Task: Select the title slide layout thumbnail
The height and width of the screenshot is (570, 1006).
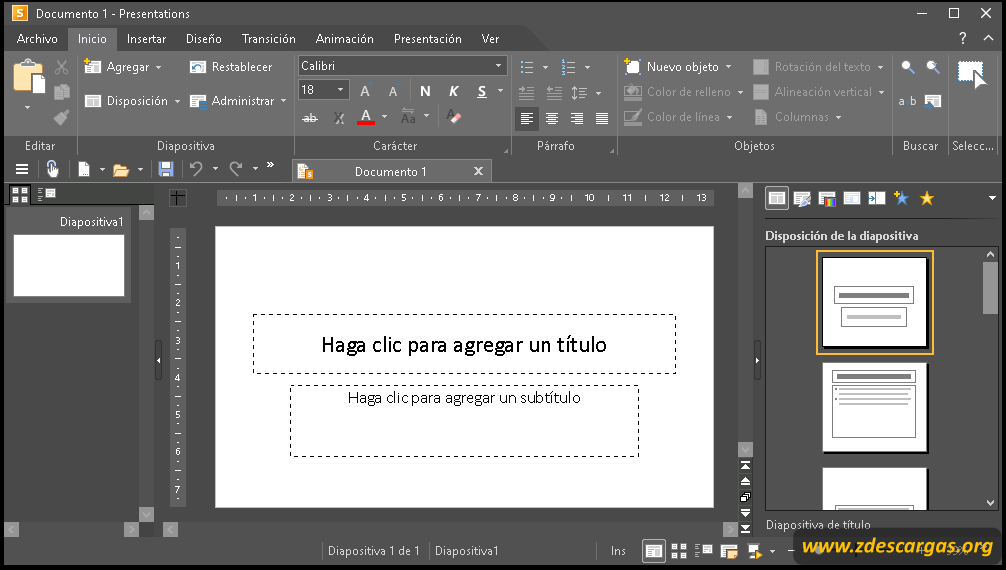Action: 874,302
